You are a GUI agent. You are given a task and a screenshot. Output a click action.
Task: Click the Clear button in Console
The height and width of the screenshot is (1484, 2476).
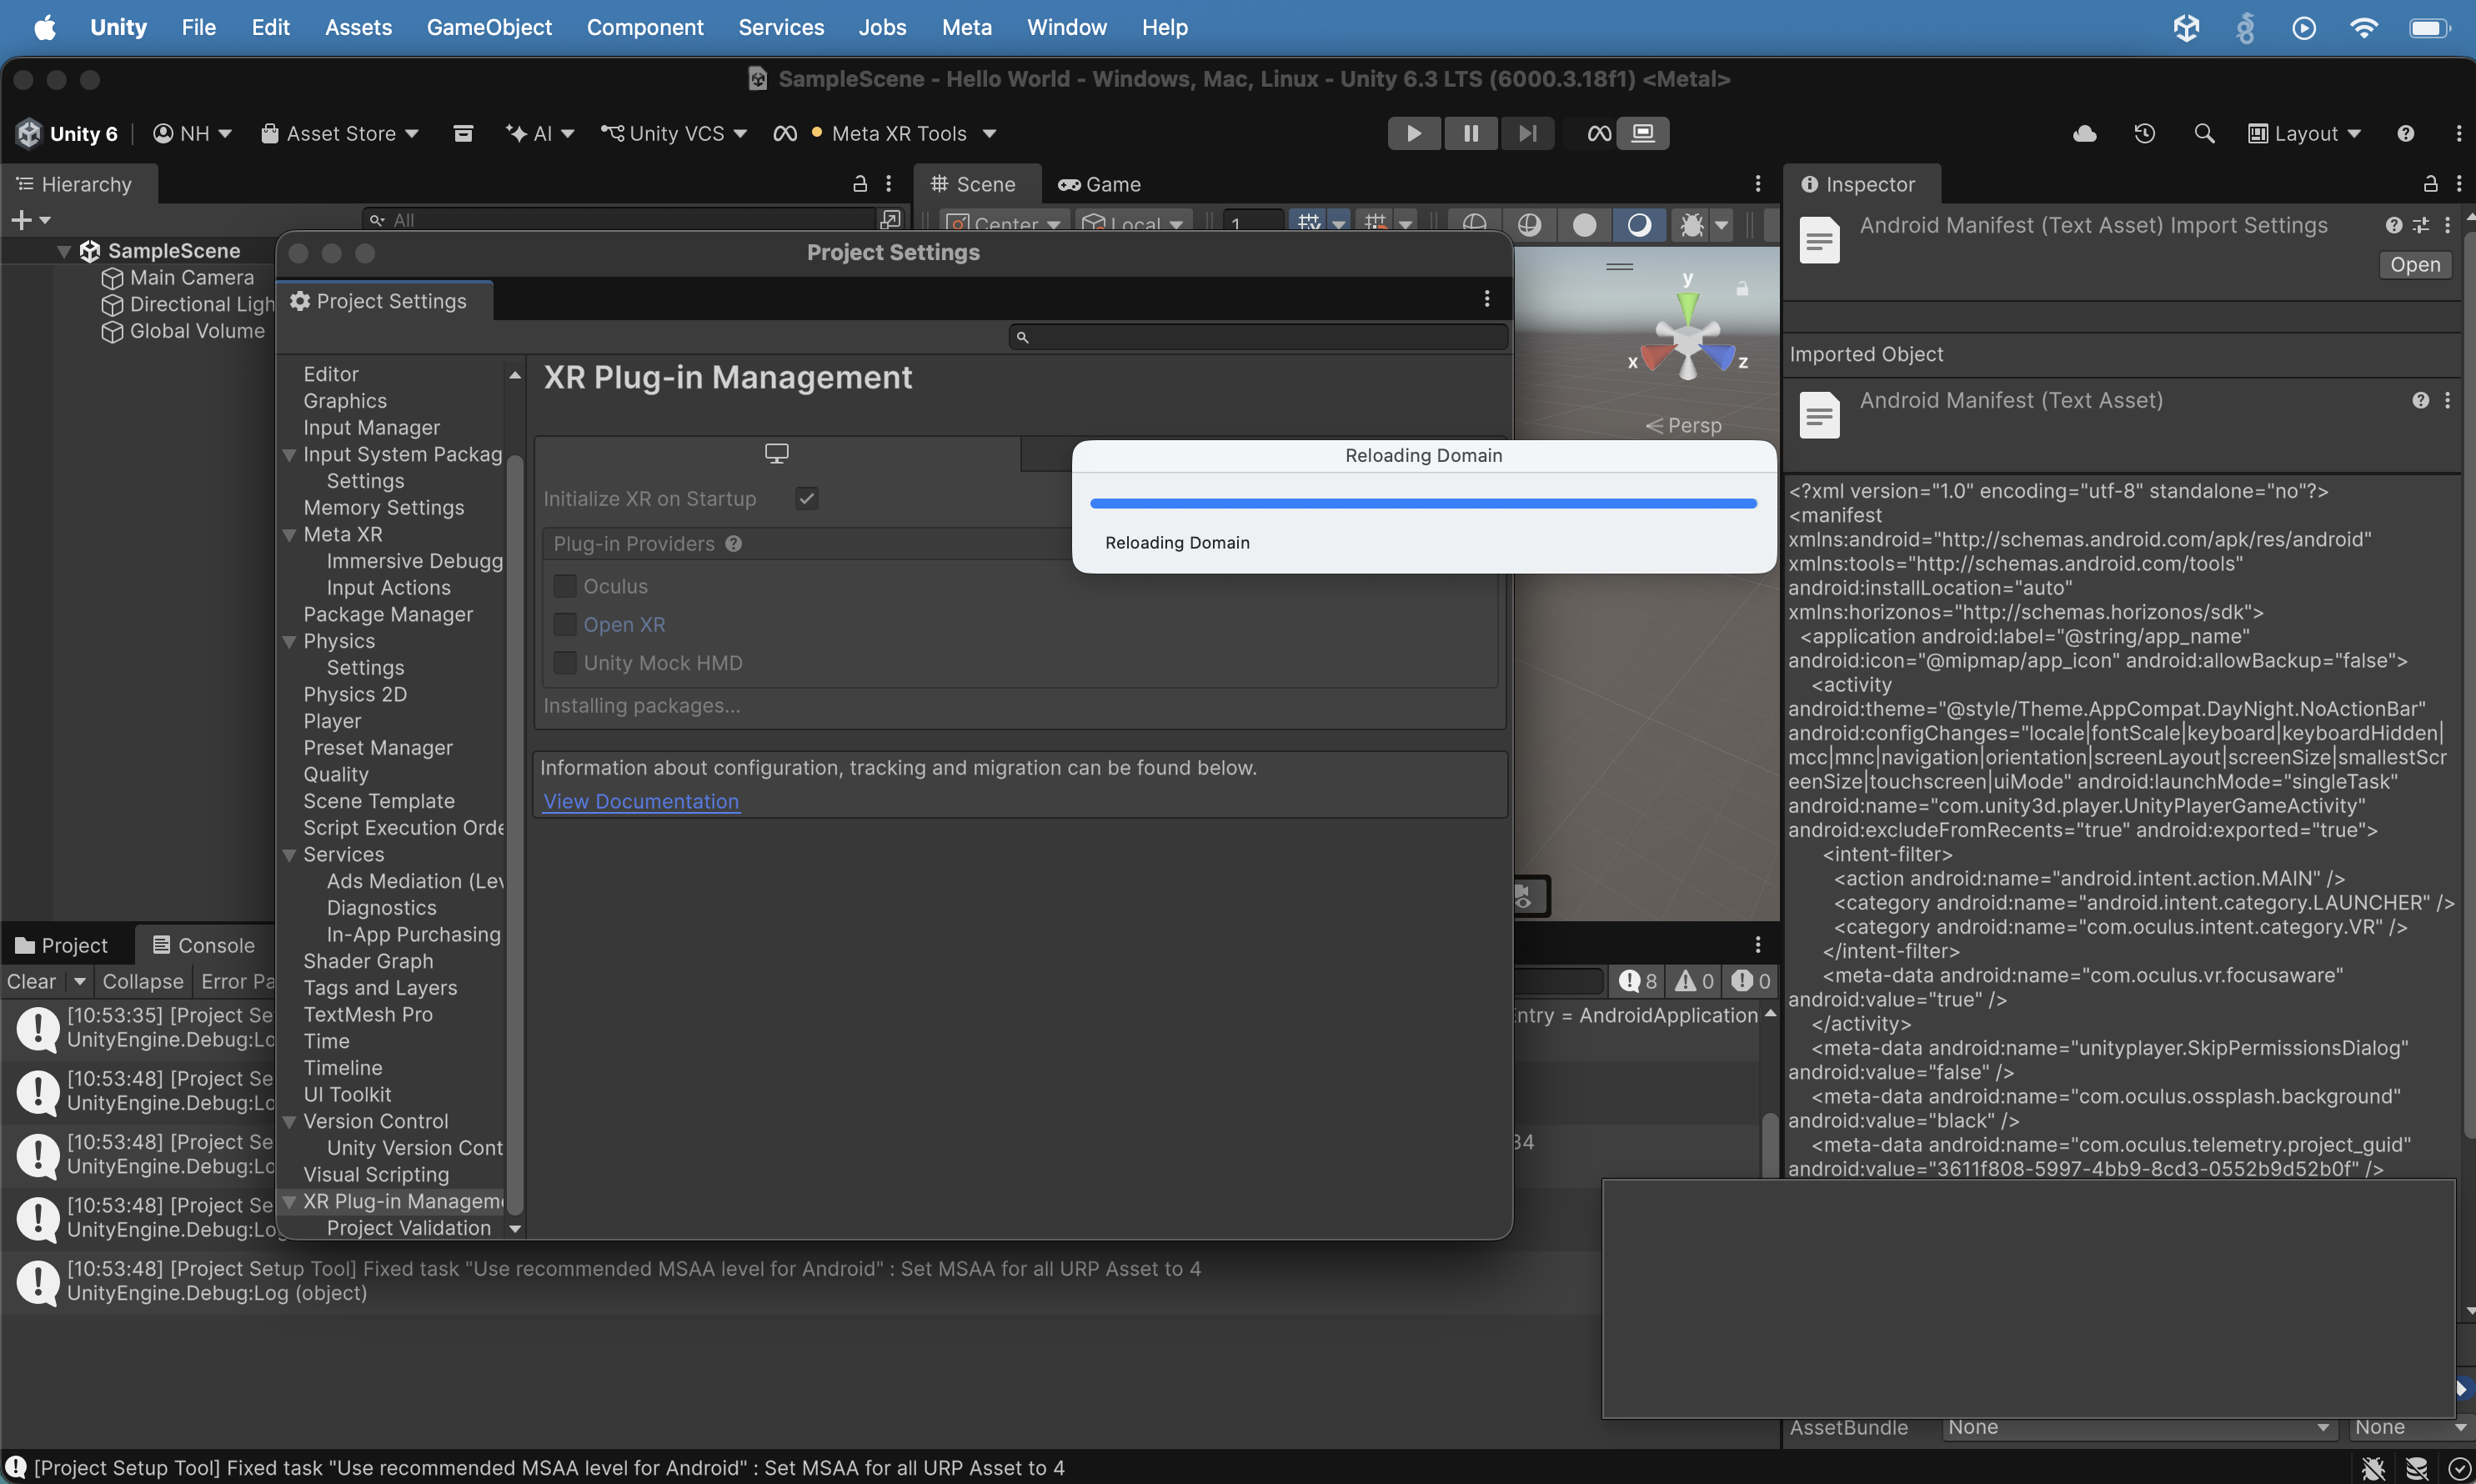click(x=32, y=981)
